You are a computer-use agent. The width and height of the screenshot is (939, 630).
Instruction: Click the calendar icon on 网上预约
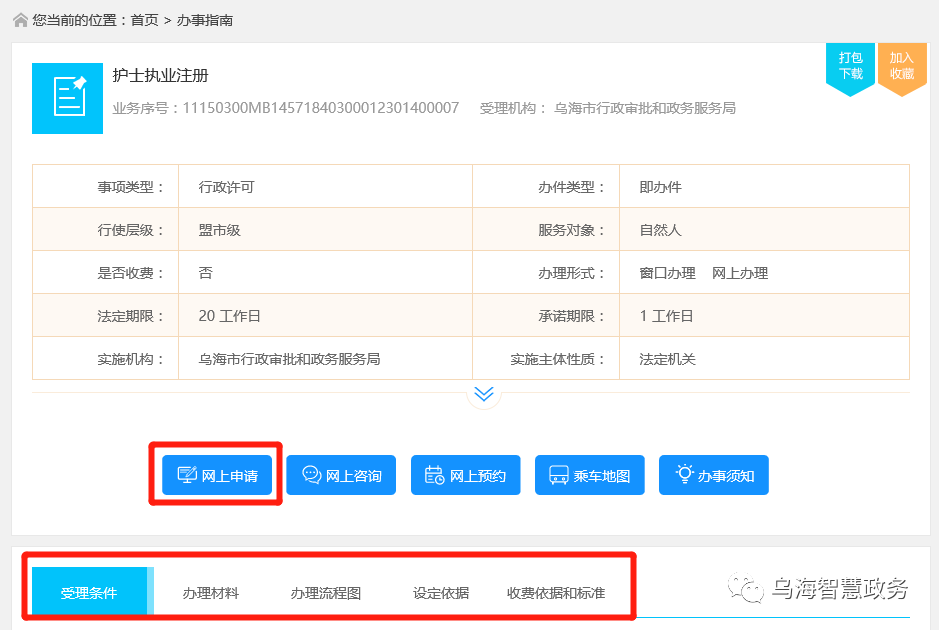click(436, 475)
